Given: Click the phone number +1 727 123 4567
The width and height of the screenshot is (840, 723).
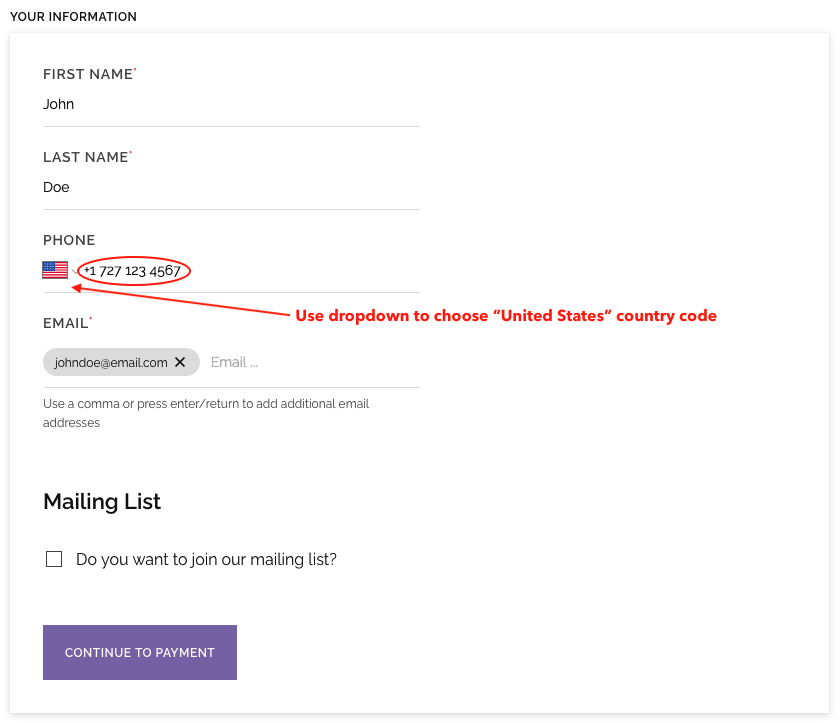Looking at the screenshot, I should coord(133,270).
